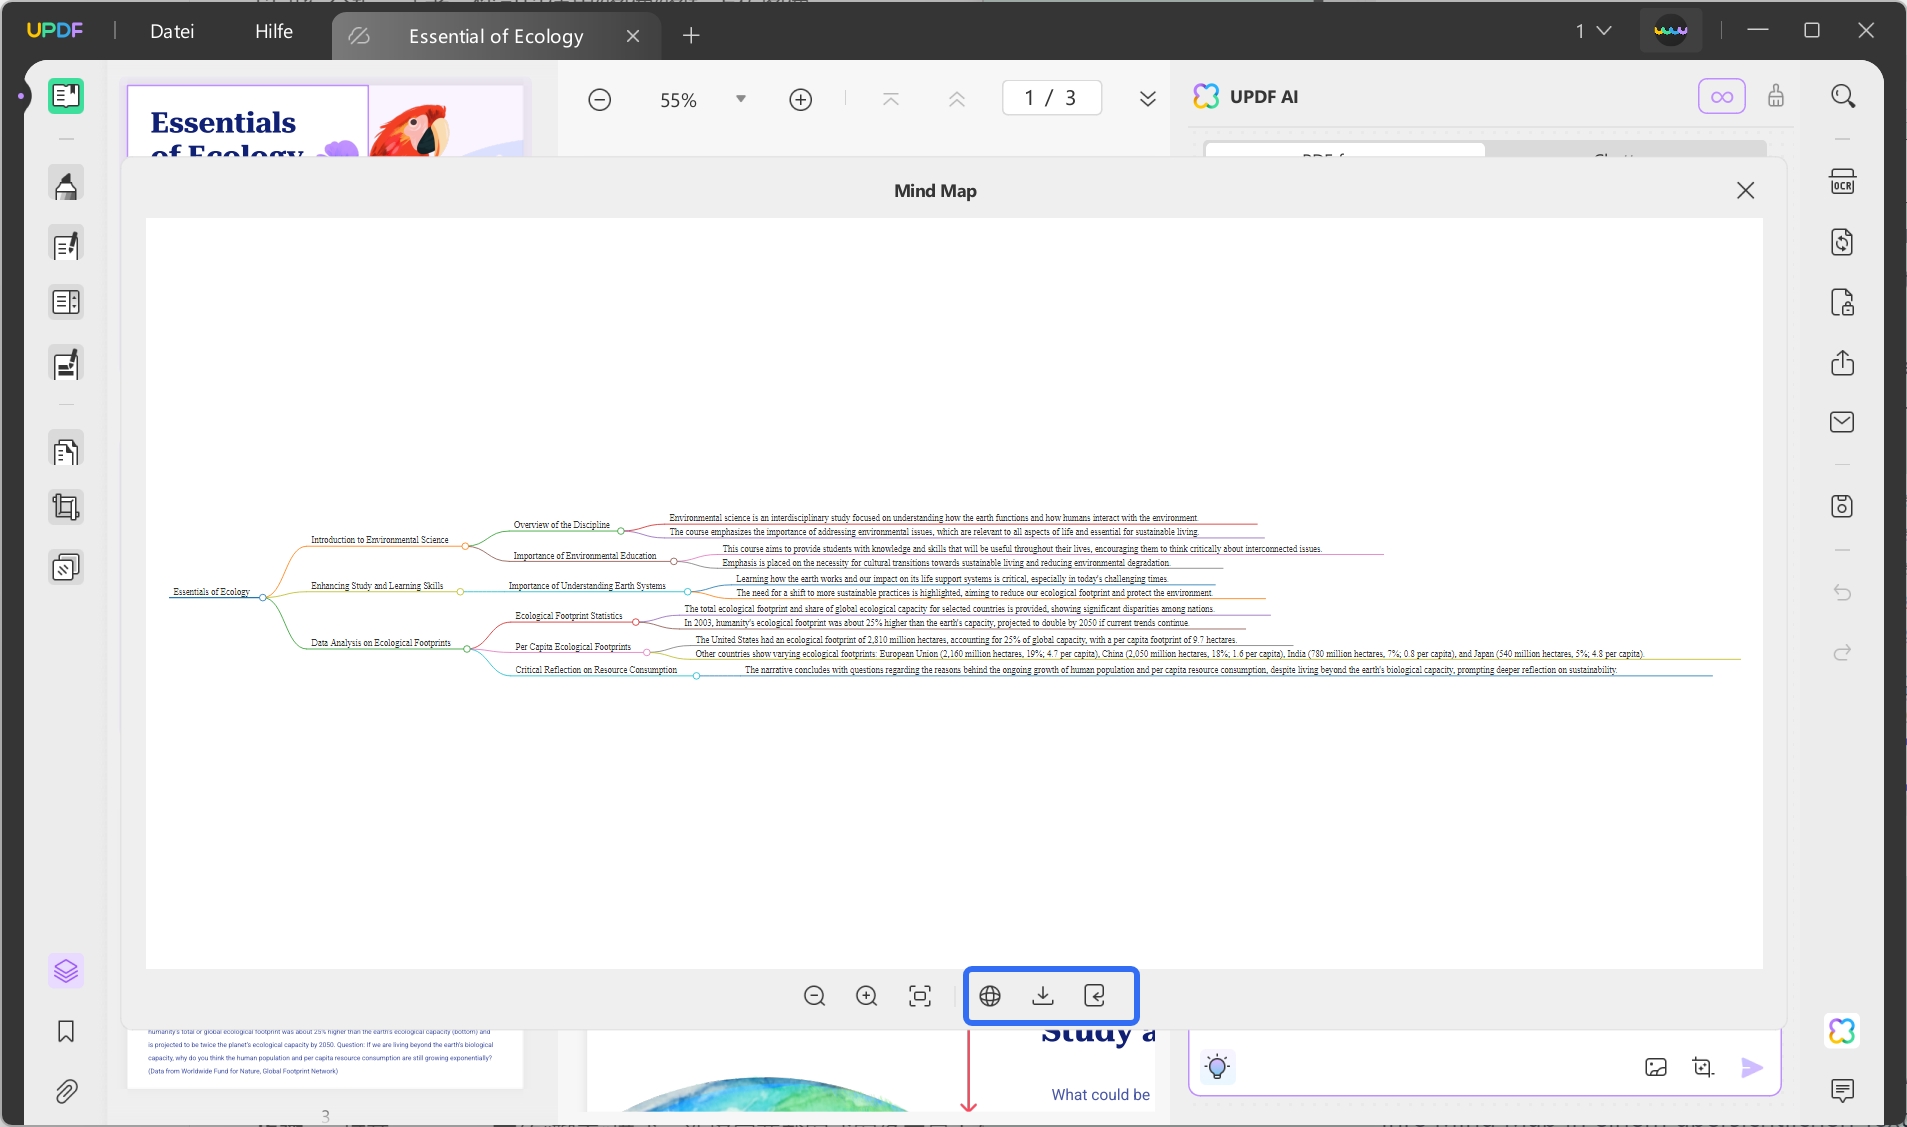
Task: Collapse Importance of Environmental Education node
Action: (x=673, y=562)
